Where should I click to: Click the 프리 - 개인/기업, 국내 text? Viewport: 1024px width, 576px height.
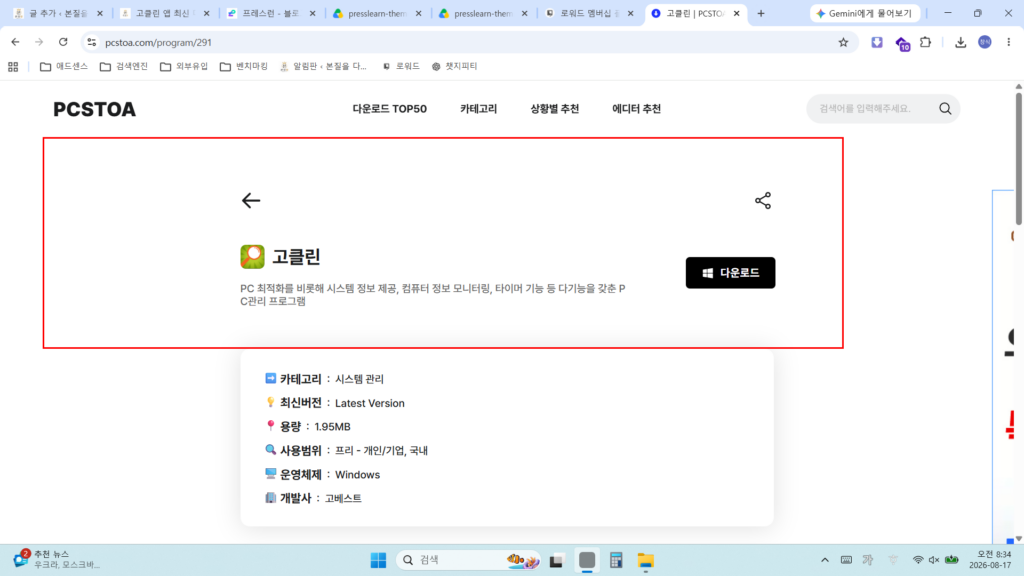(x=381, y=451)
